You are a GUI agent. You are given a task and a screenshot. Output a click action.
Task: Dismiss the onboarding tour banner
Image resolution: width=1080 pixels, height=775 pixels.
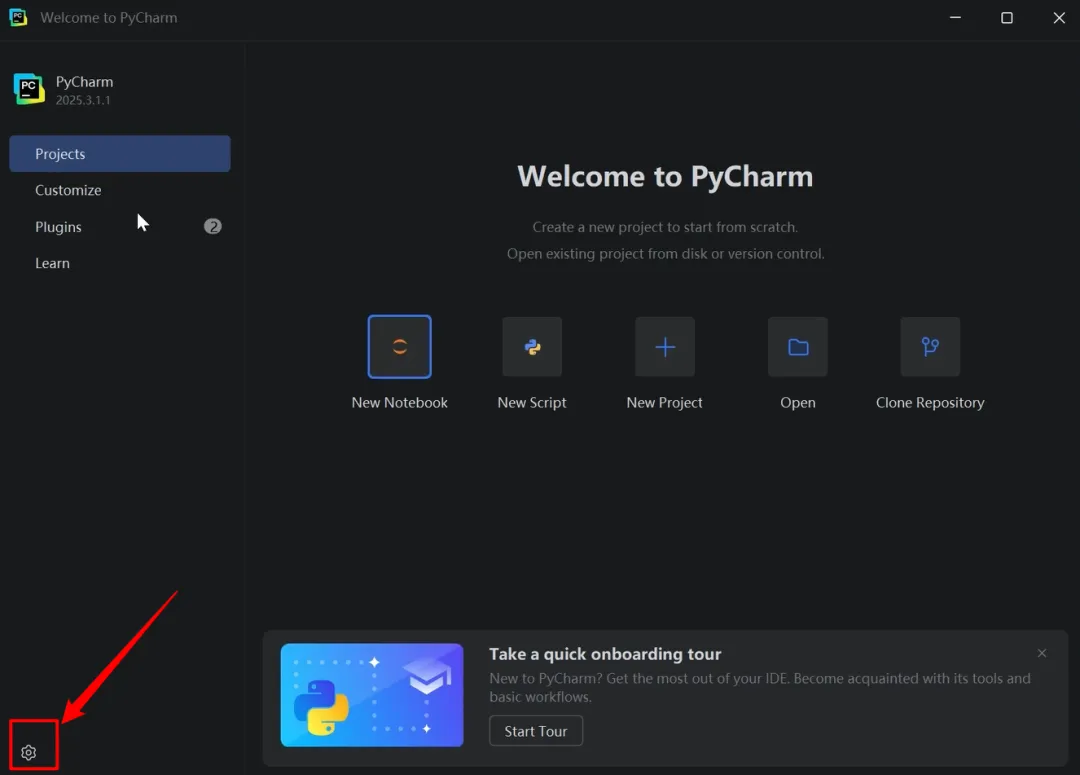tap(1041, 652)
